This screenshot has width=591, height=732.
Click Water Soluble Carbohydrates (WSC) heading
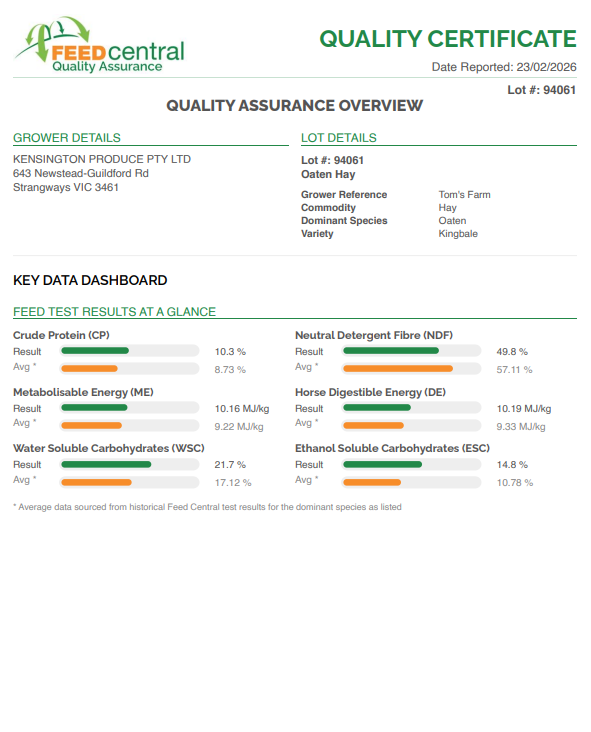point(109,448)
